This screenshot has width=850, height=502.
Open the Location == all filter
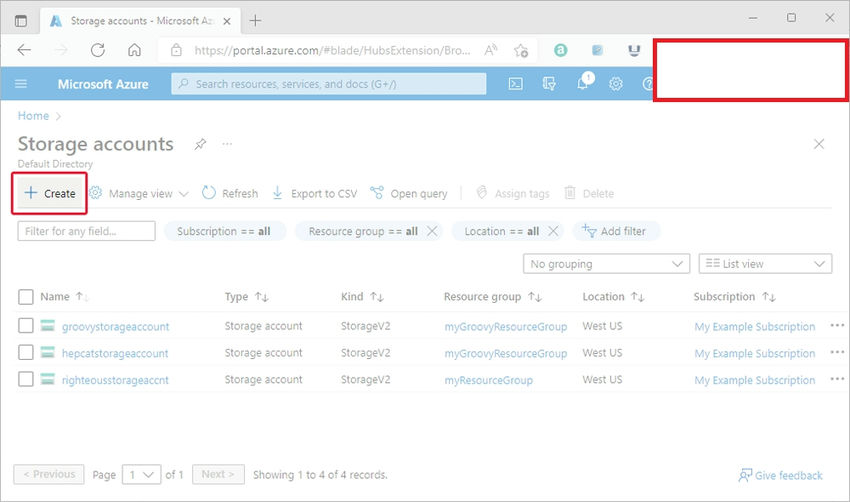[x=501, y=231]
